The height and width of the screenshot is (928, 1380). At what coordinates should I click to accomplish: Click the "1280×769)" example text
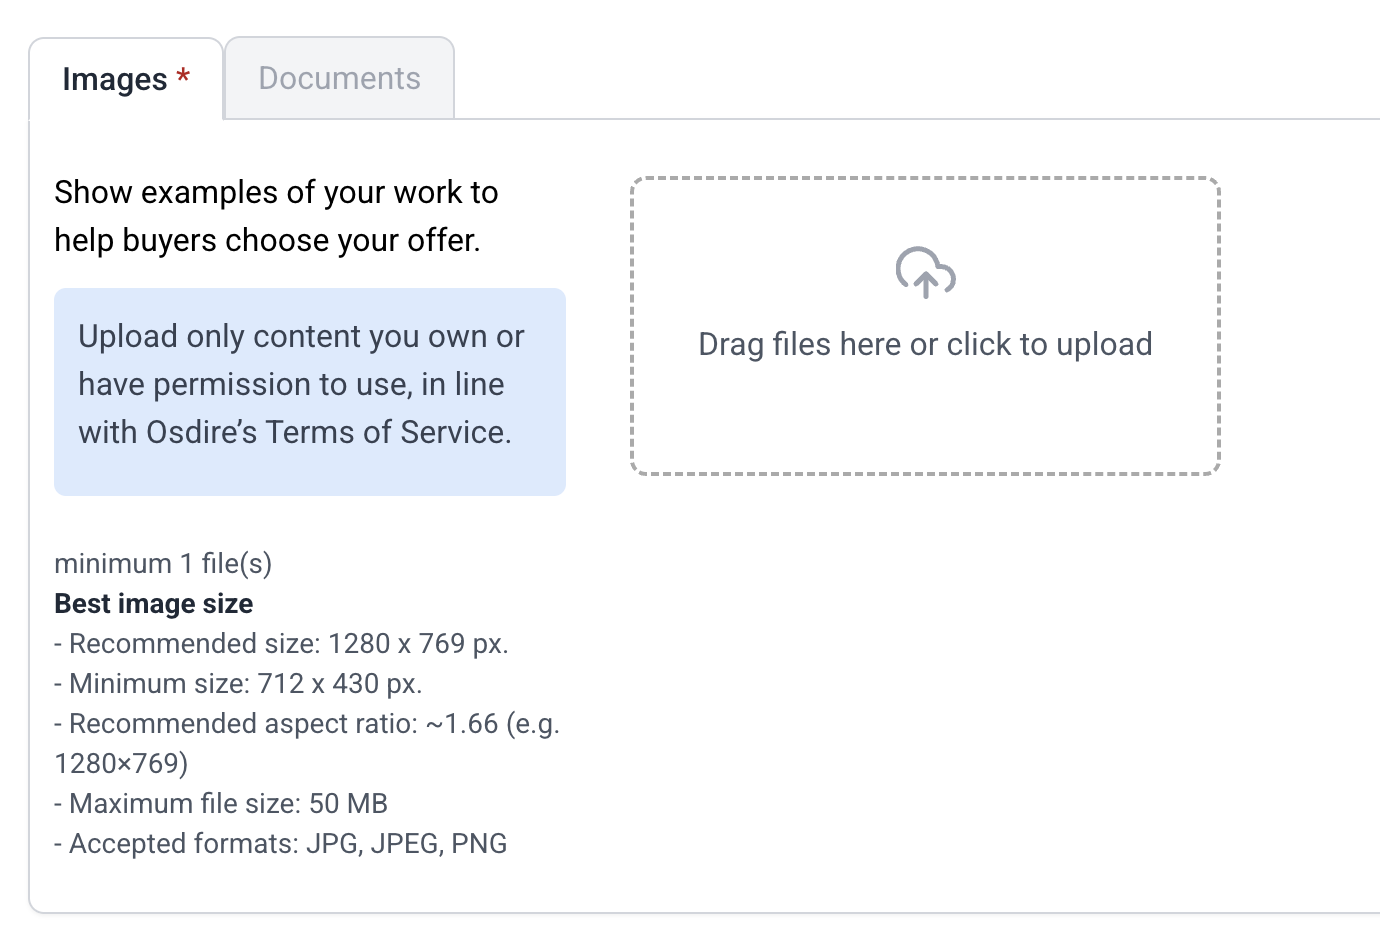pos(121,764)
